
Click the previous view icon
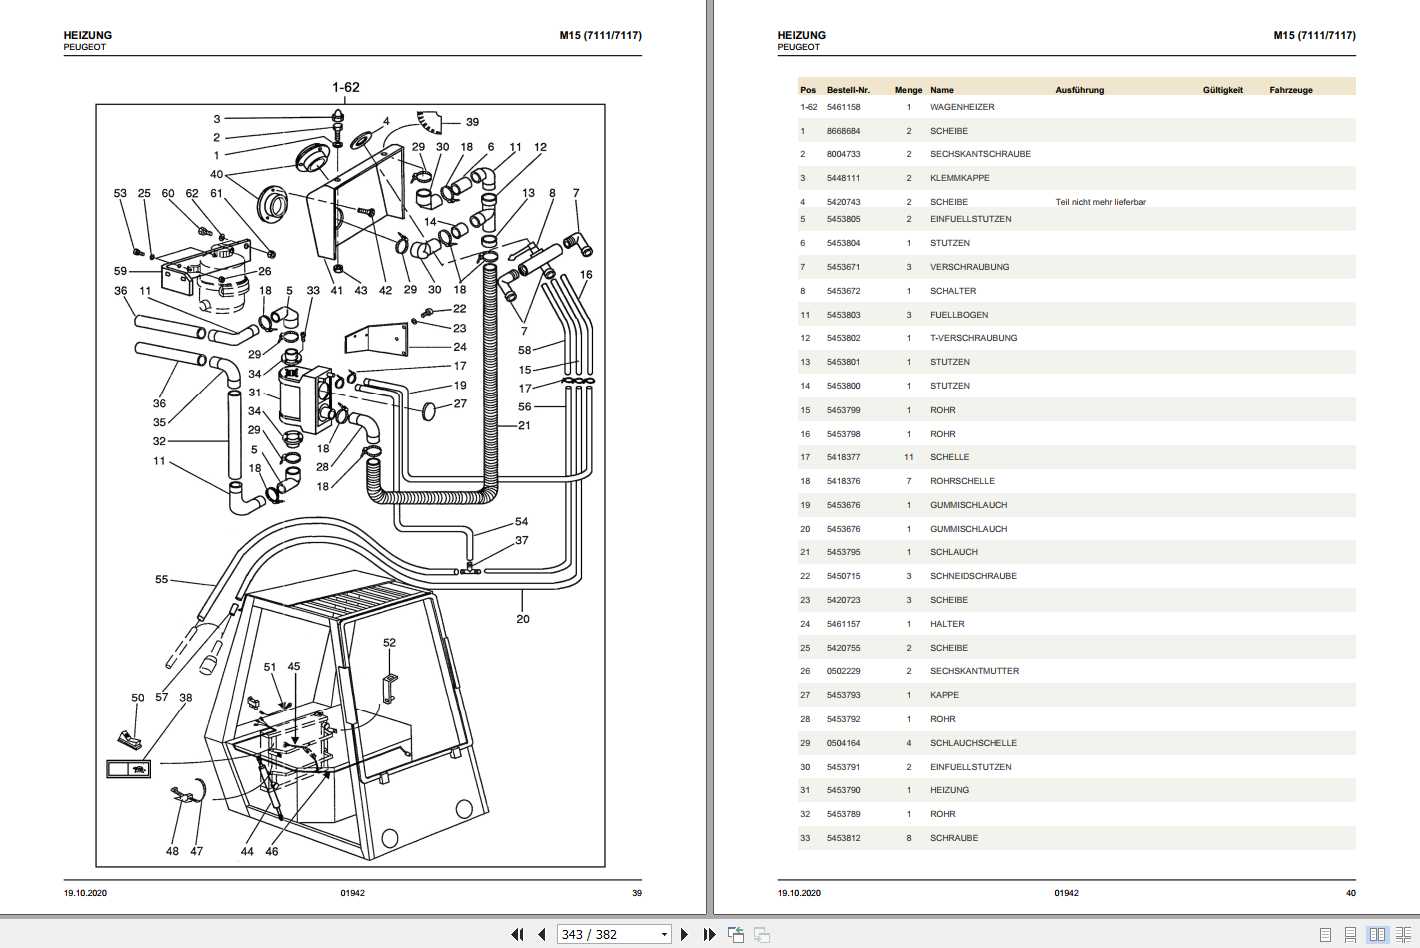(736, 934)
